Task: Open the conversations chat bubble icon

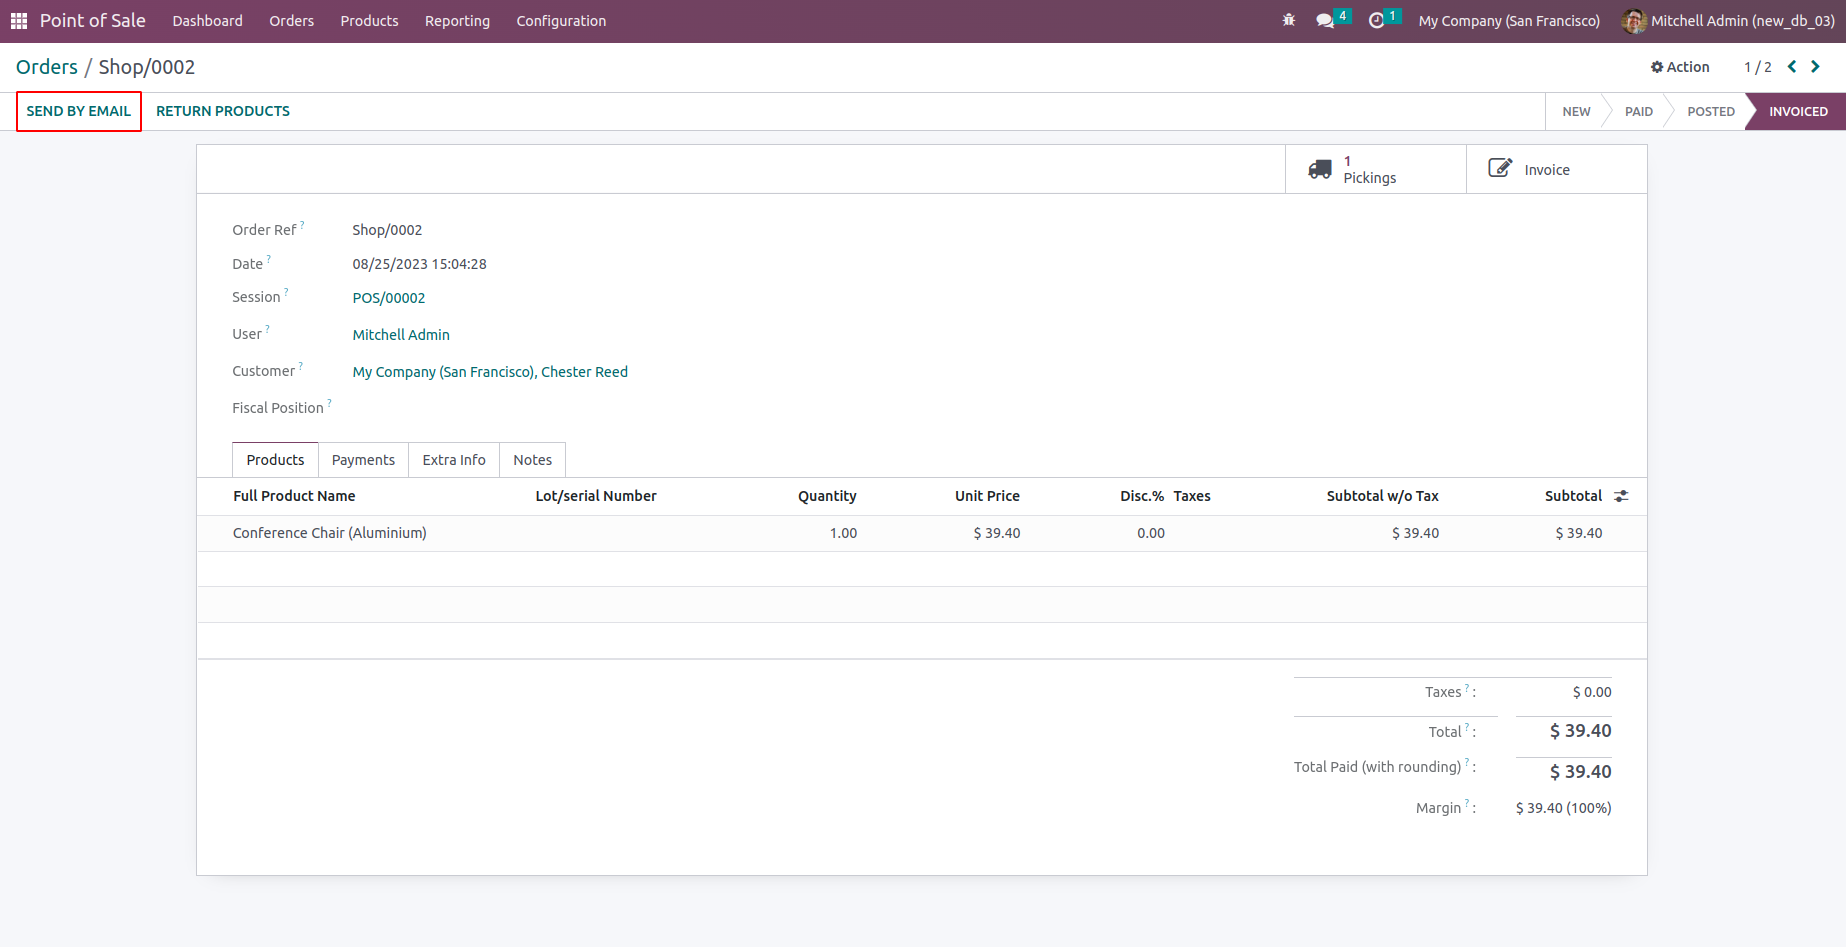Action: 1325,21
